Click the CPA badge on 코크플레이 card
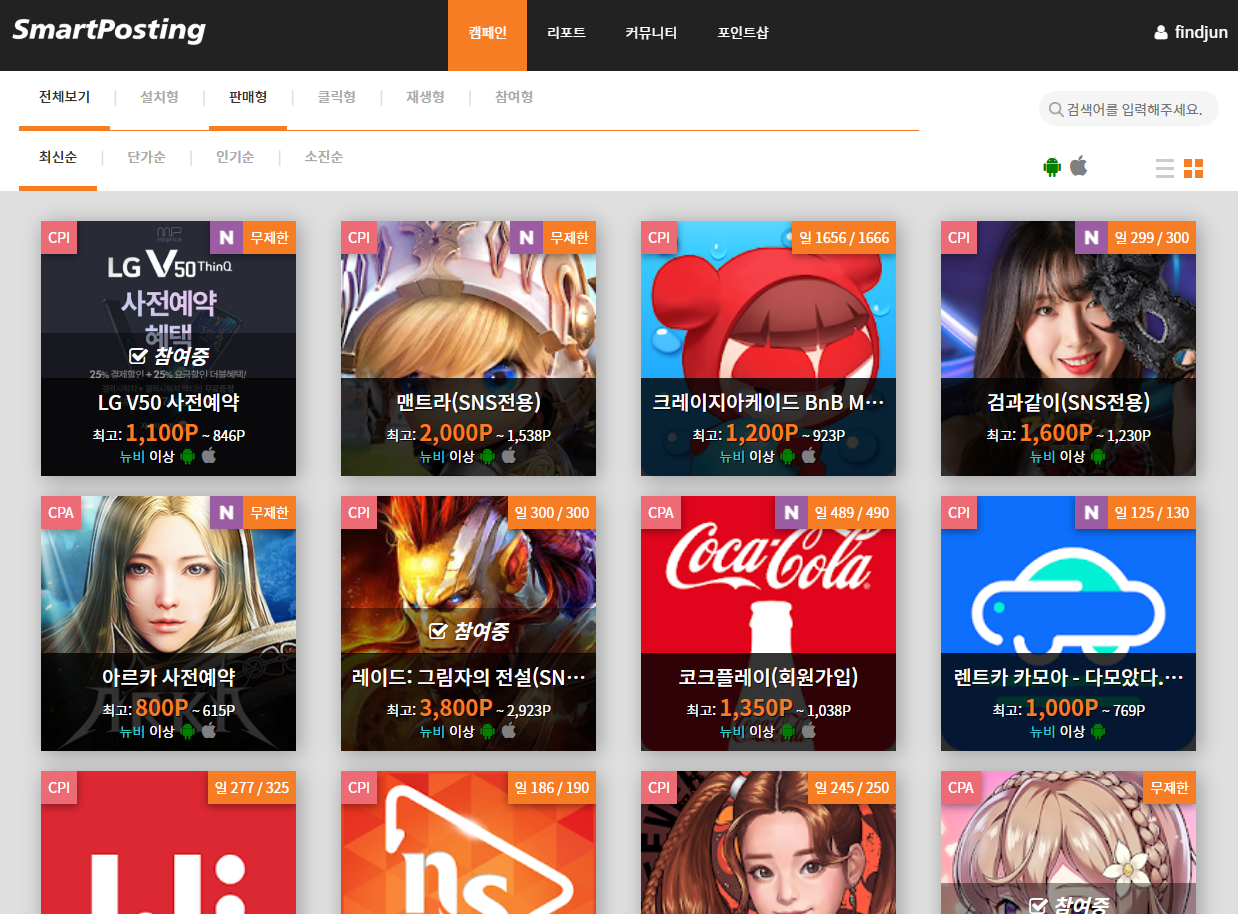 661,513
